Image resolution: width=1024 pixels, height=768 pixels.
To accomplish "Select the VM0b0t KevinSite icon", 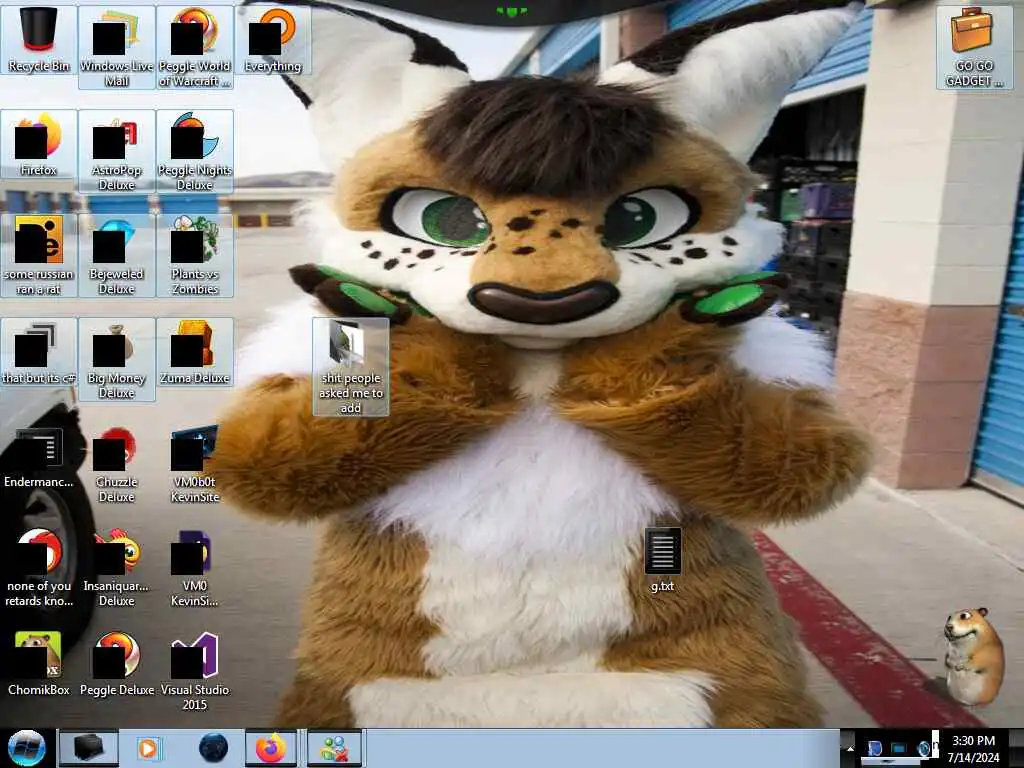I will click(195, 463).
